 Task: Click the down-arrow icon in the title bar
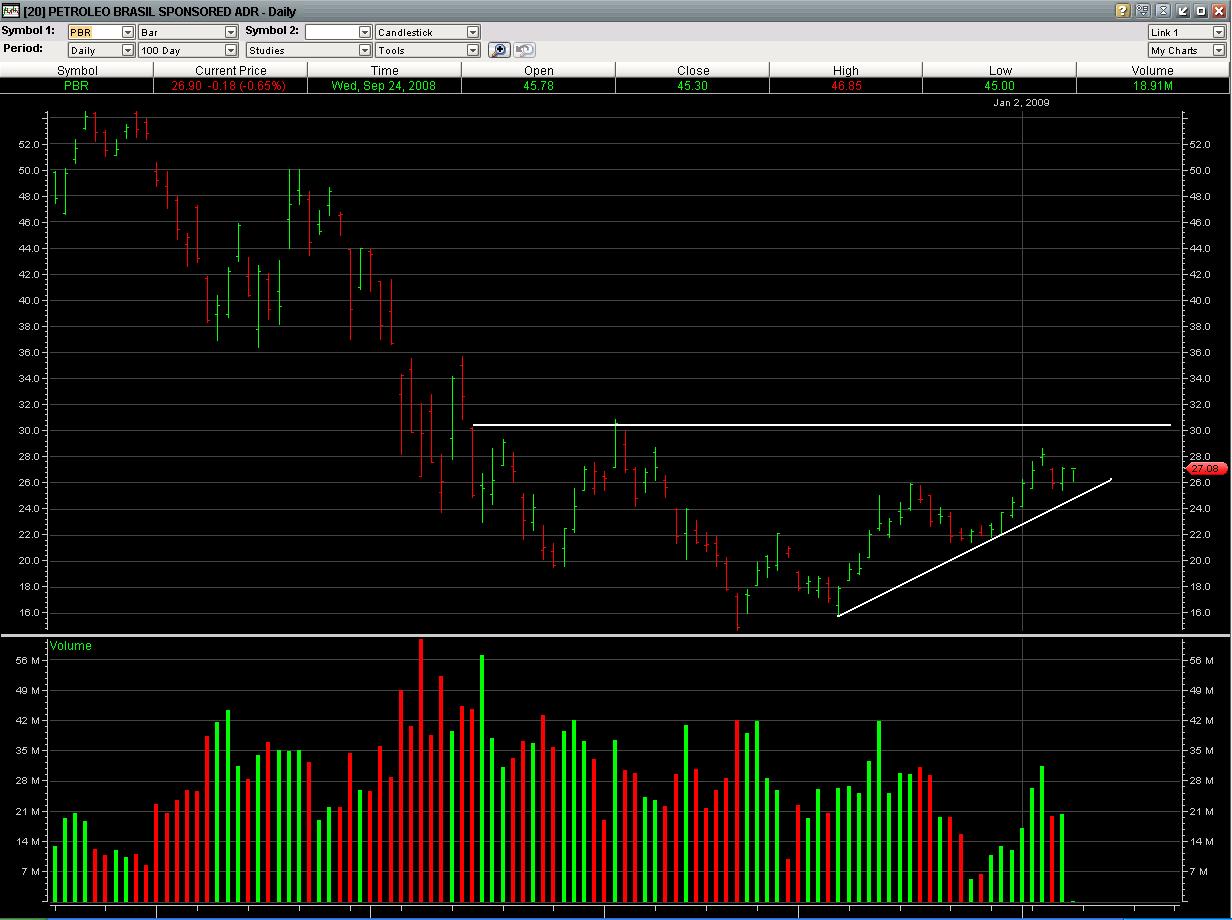pyautogui.click(x=1184, y=11)
